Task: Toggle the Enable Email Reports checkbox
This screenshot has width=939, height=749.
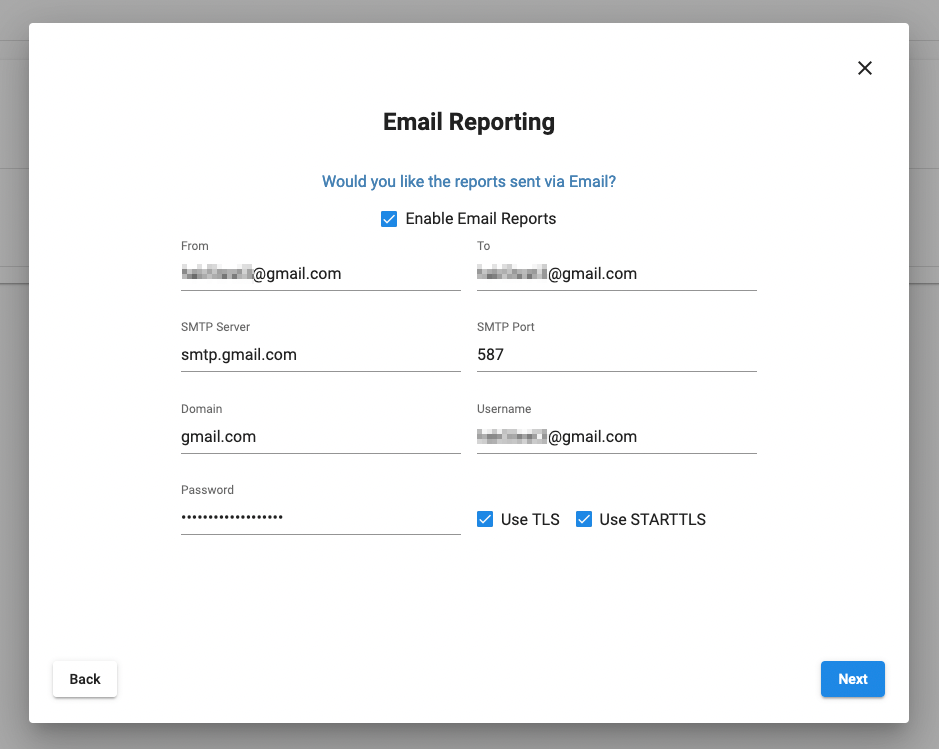Action: point(389,219)
